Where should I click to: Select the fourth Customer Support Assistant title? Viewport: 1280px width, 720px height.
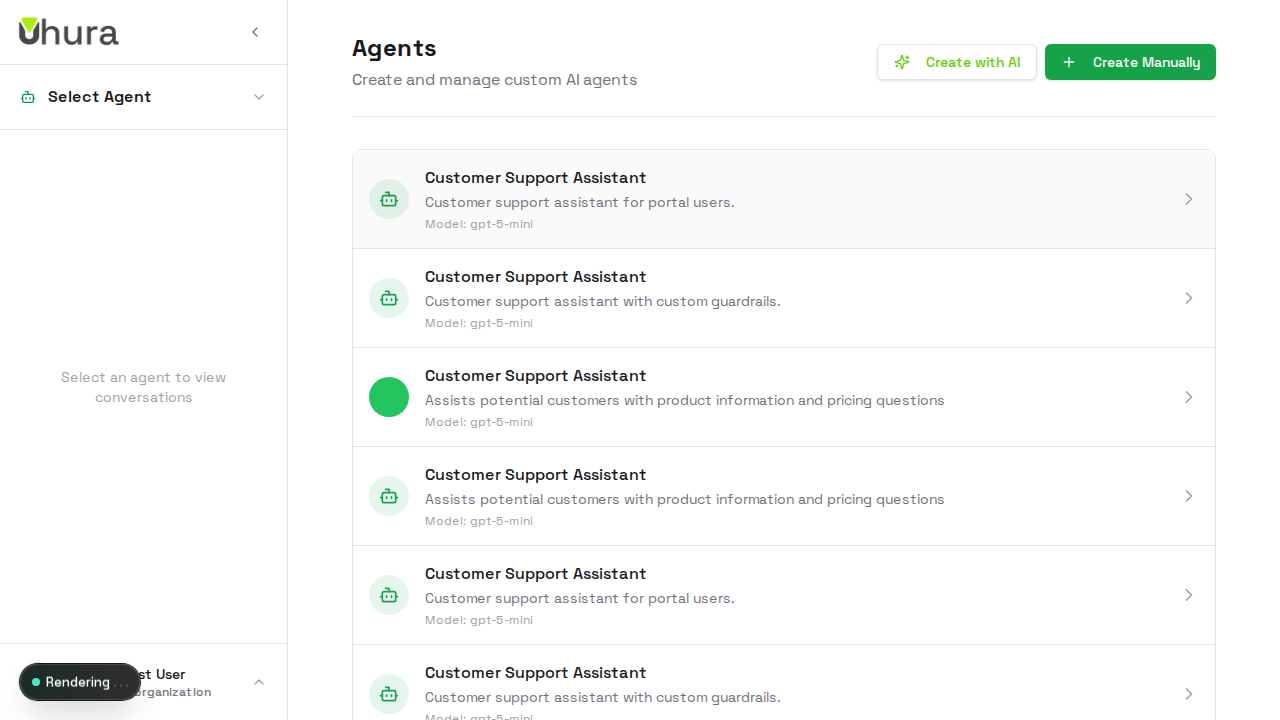[535, 475]
